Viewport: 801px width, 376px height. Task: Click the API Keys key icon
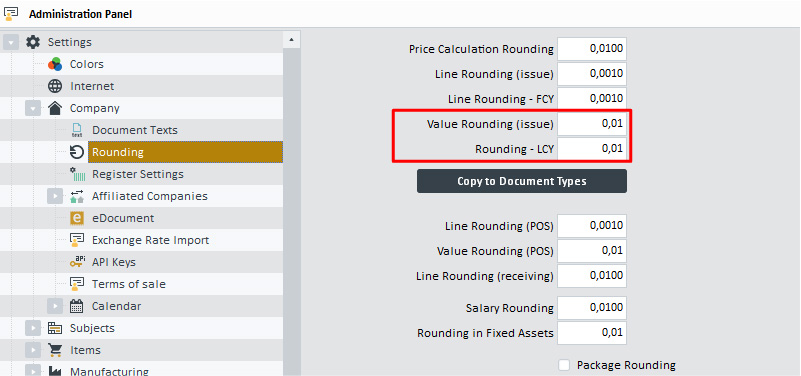[x=77, y=262]
